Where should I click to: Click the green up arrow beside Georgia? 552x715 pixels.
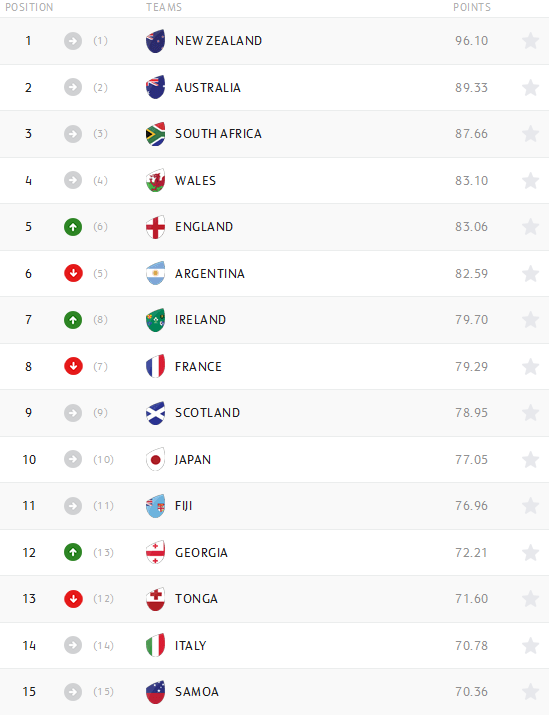pos(73,553)
